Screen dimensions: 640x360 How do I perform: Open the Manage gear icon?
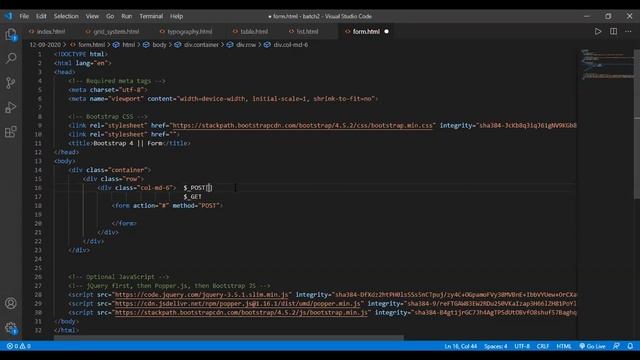(11, 328)
